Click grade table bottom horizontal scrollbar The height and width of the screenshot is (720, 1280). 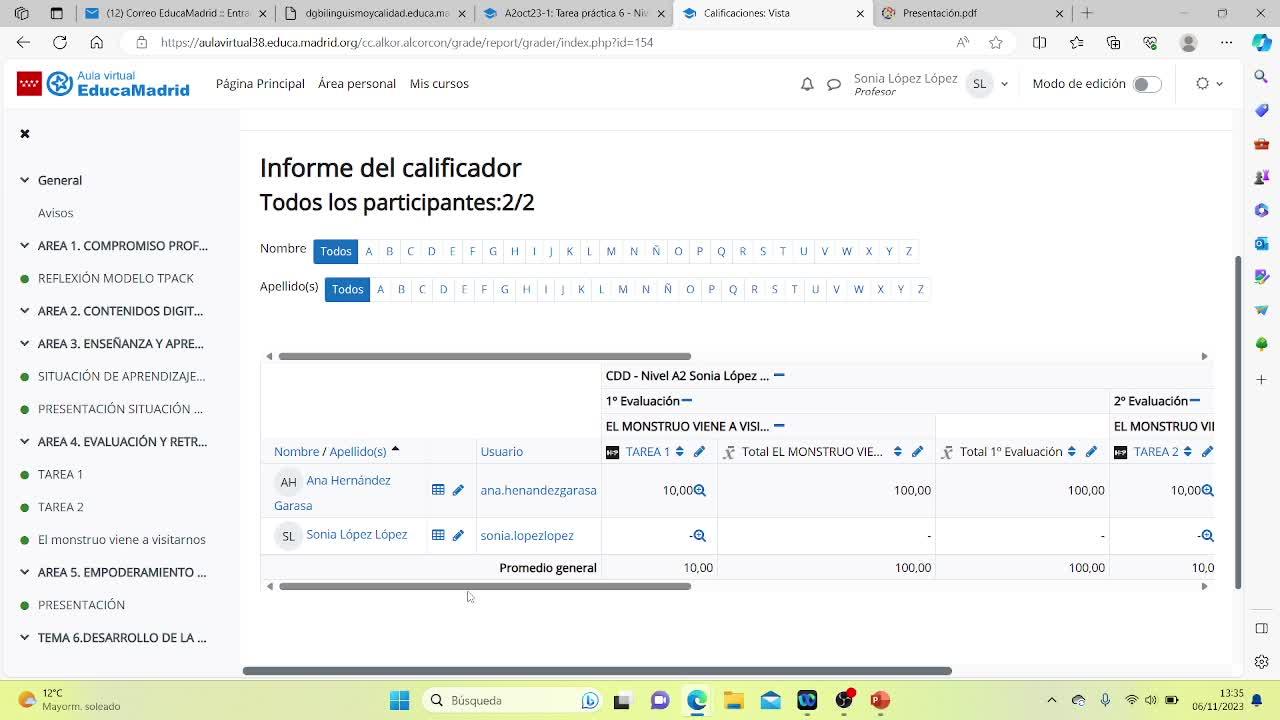pyautogui.click(x=484, y=586)
